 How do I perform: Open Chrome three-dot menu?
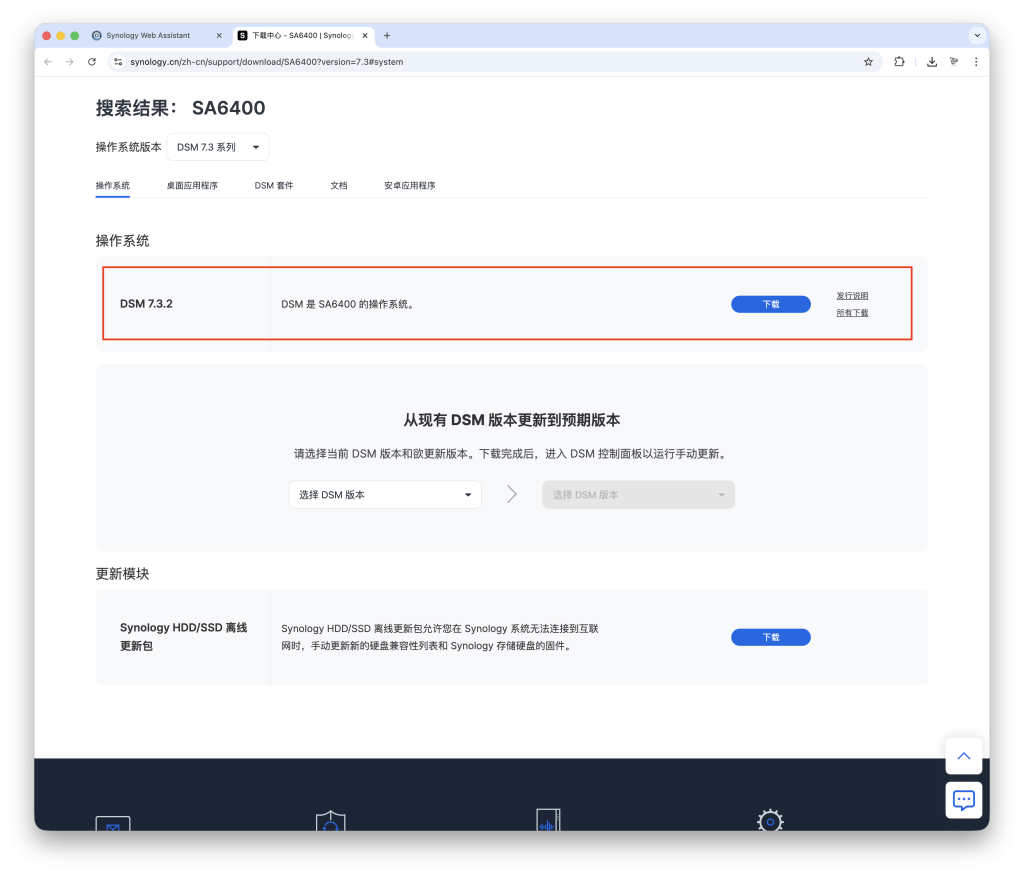976,62
